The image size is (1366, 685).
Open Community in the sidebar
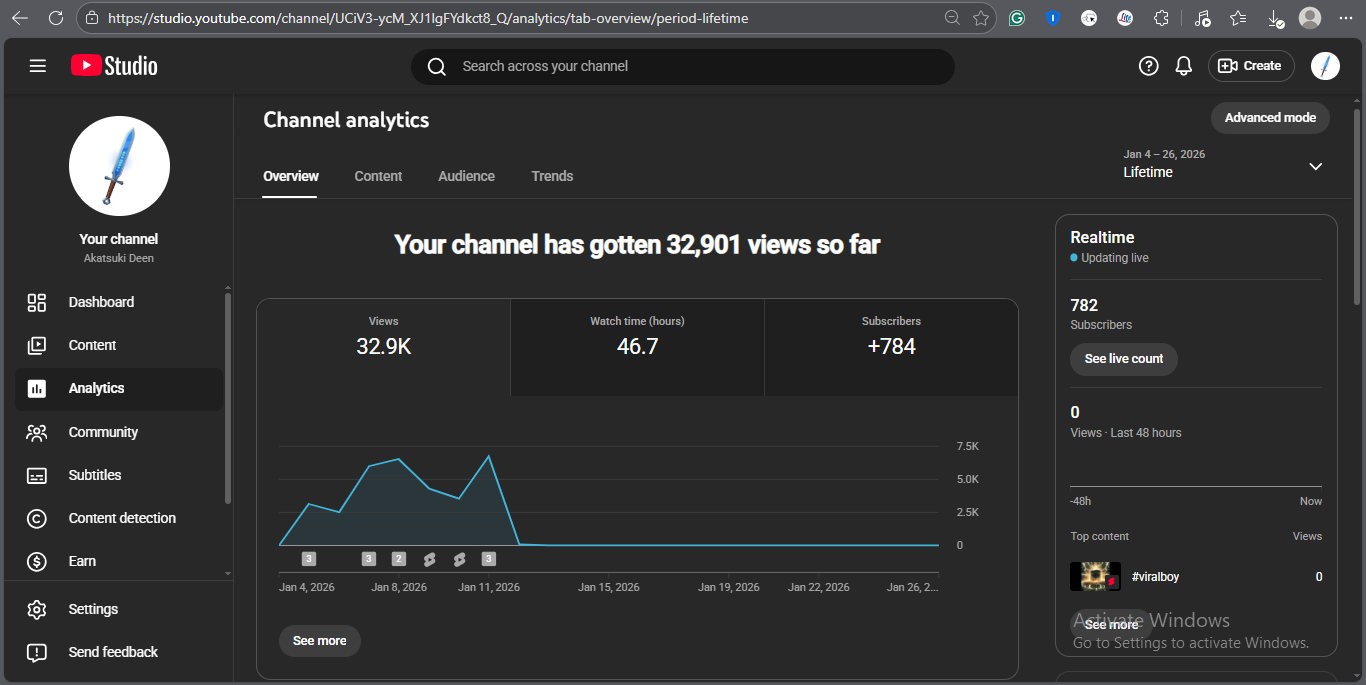tap(103, 432)
